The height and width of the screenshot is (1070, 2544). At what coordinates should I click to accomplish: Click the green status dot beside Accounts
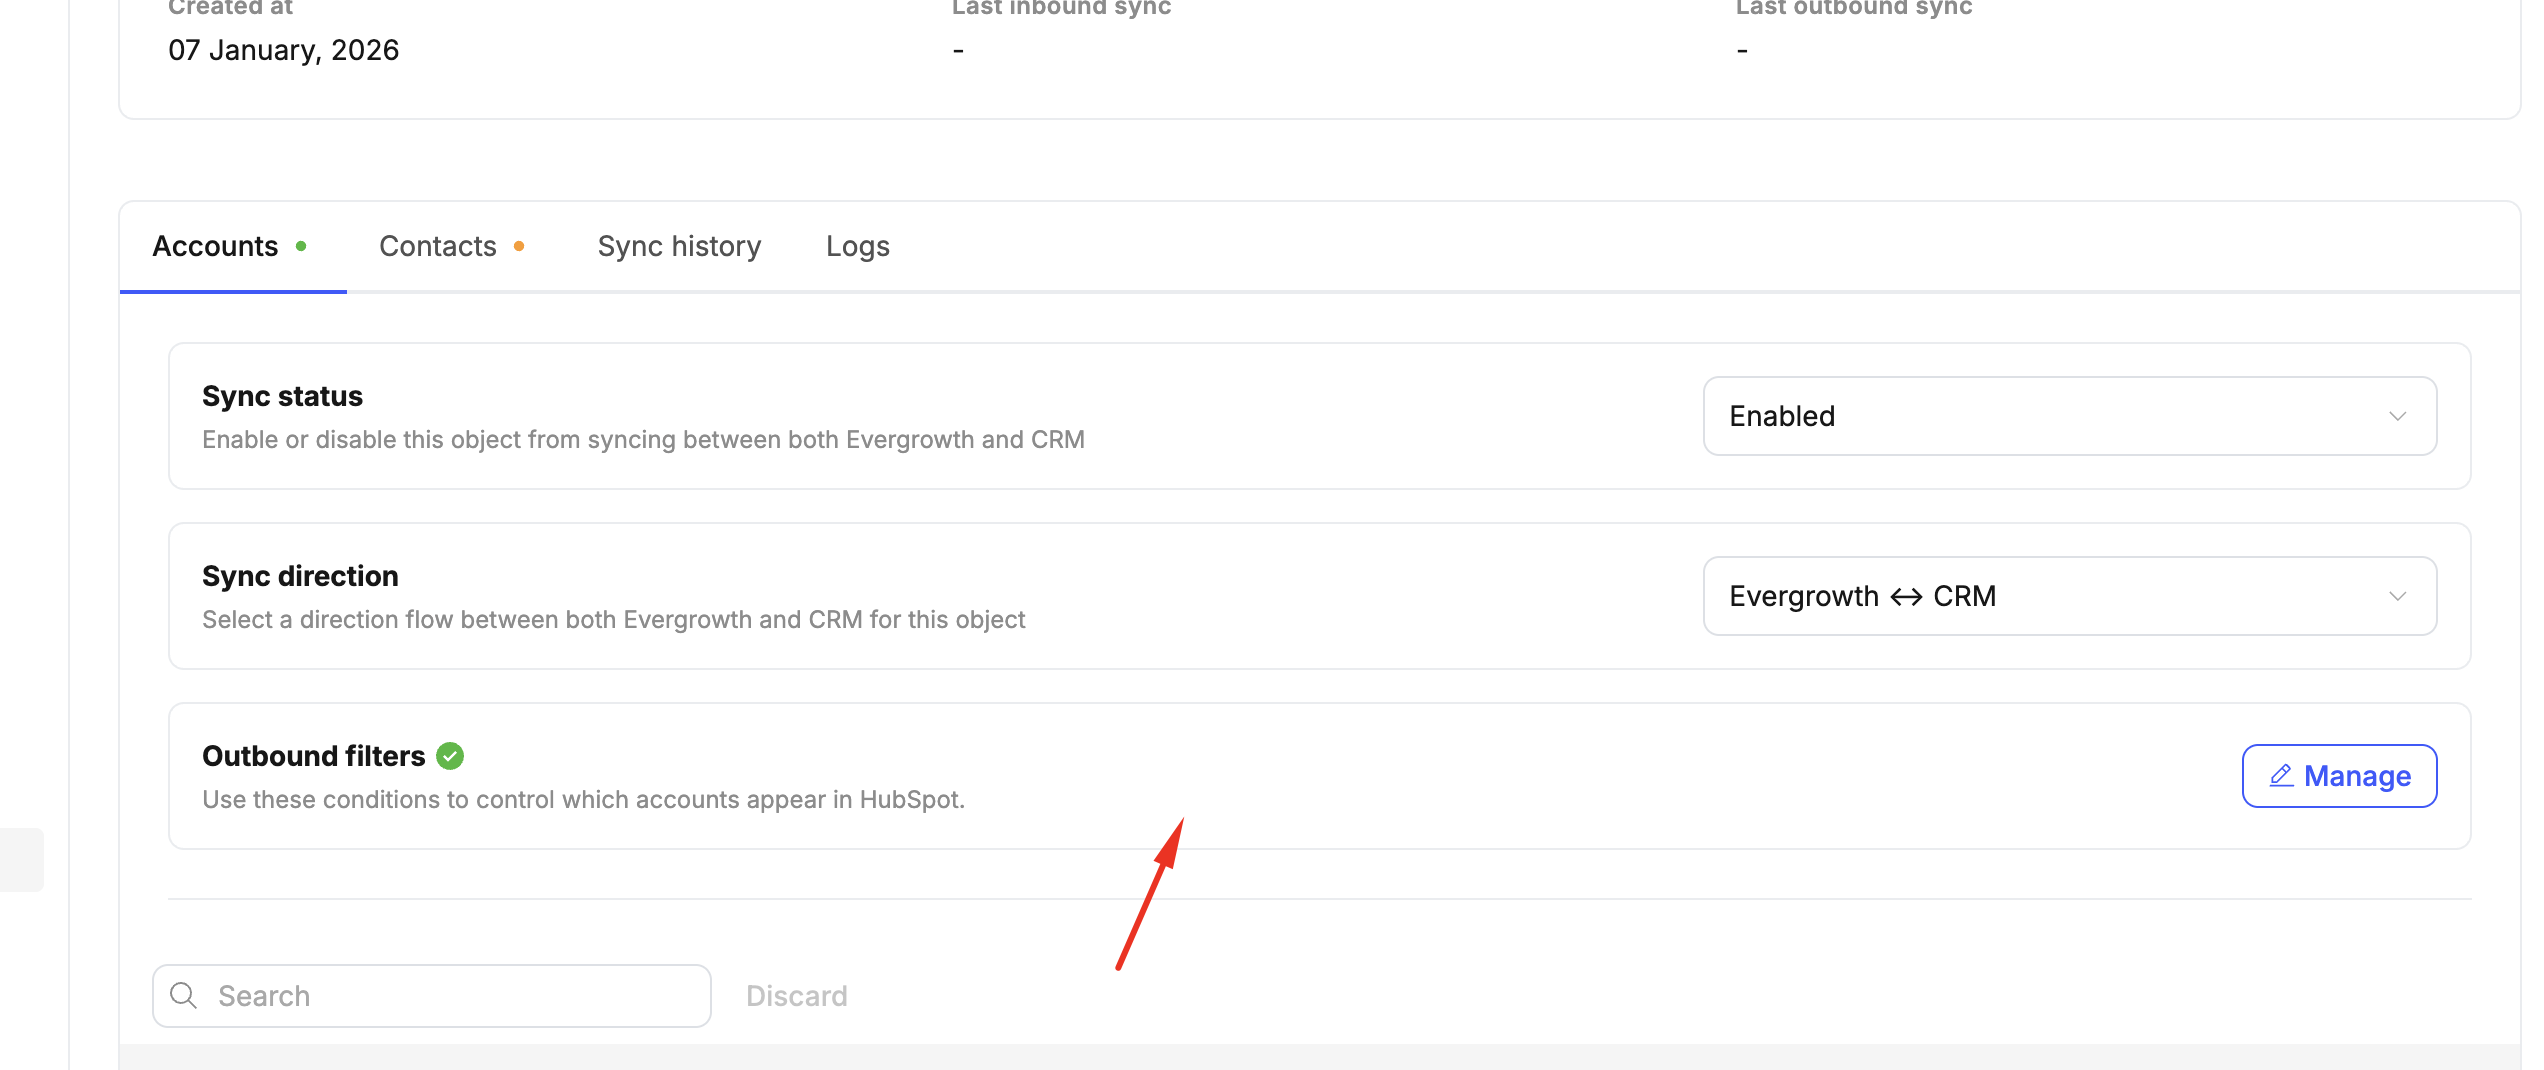(x=301, y=246)
